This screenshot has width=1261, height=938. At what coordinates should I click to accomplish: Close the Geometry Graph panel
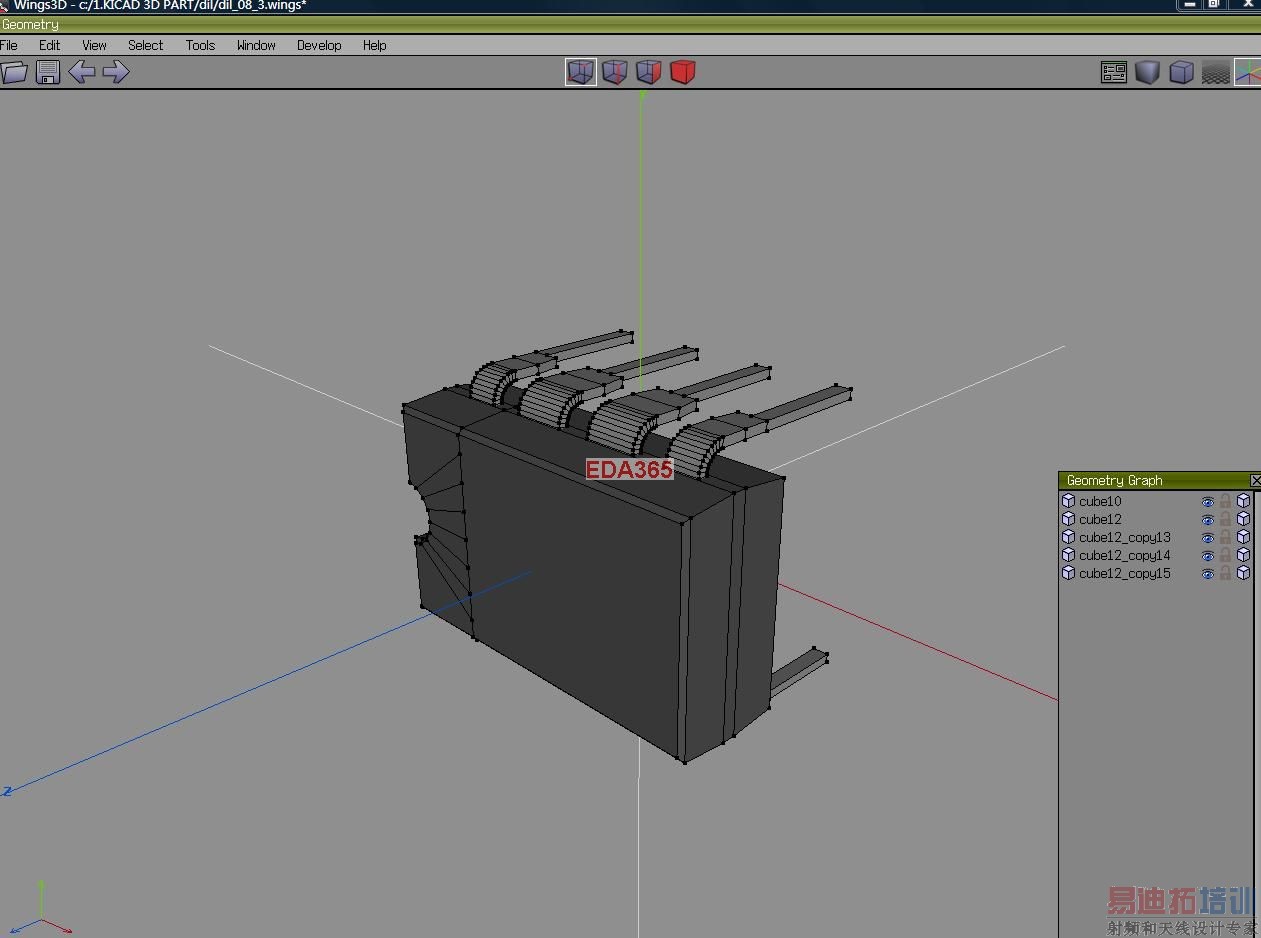pyautogui.click(x=1255, y=481)
